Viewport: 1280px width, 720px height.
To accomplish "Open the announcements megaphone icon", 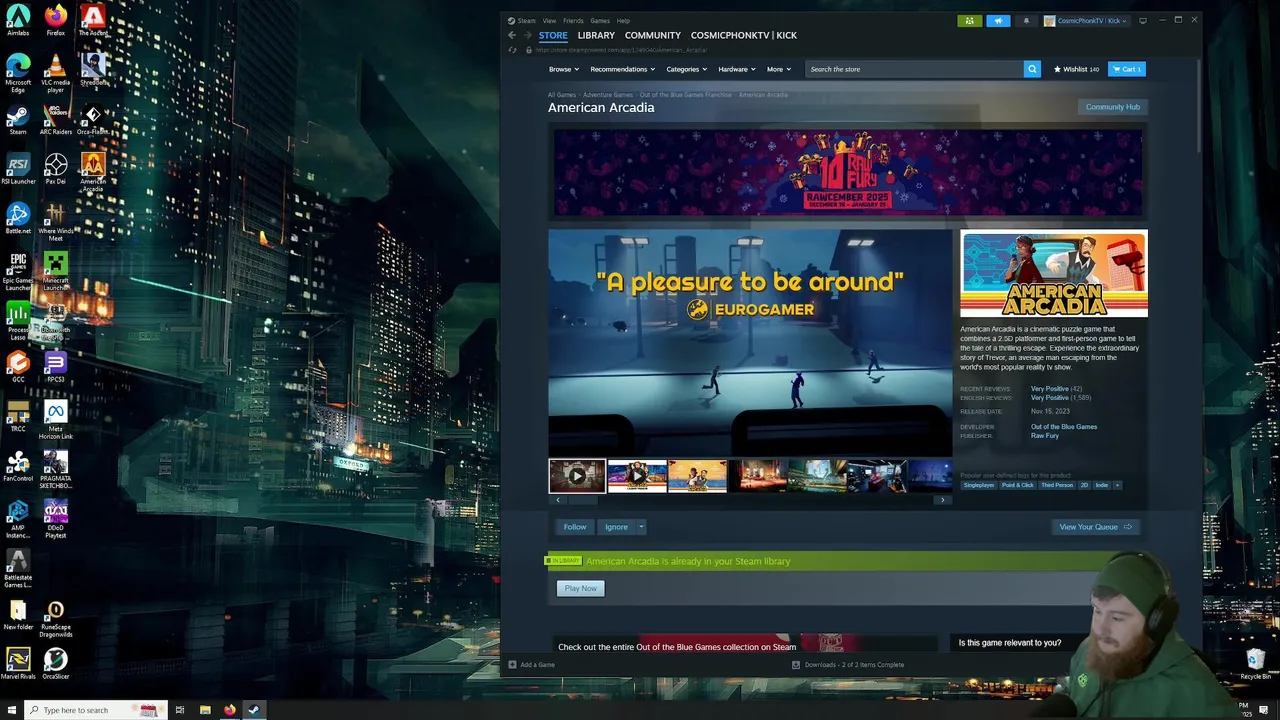I will 998,20.
